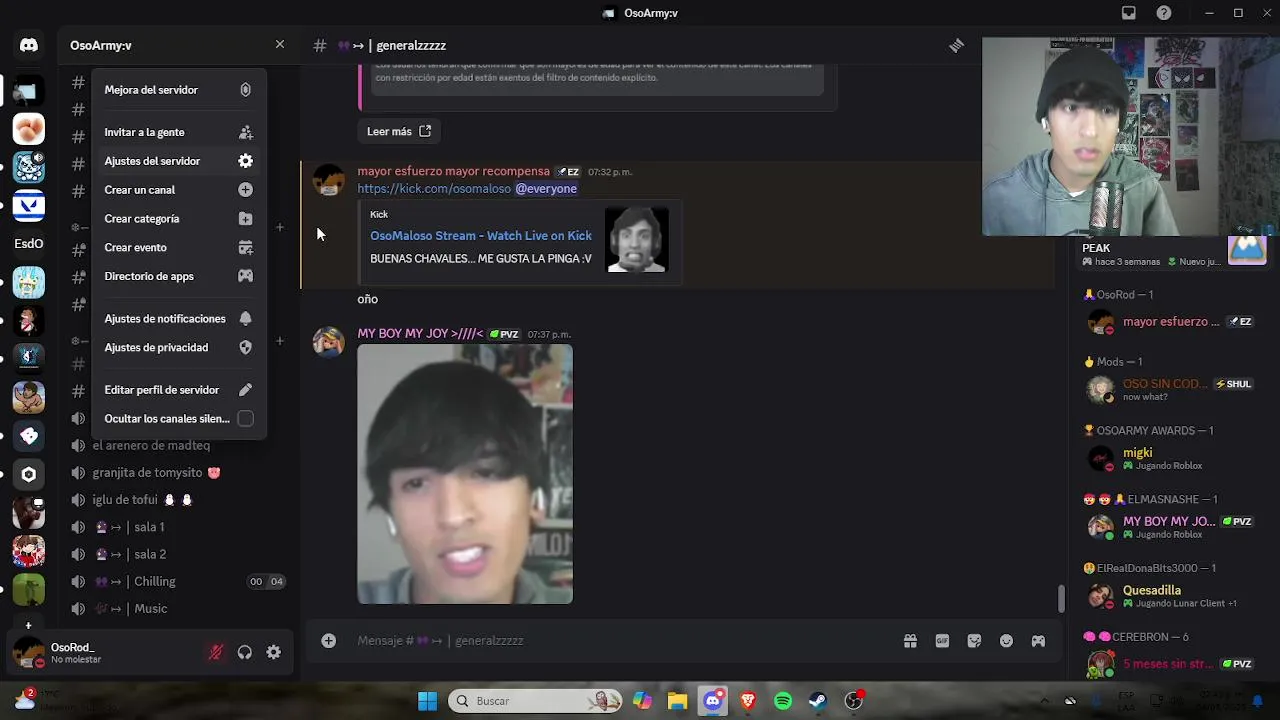Open Steam from the taskbar

click(x=818, y=701)
